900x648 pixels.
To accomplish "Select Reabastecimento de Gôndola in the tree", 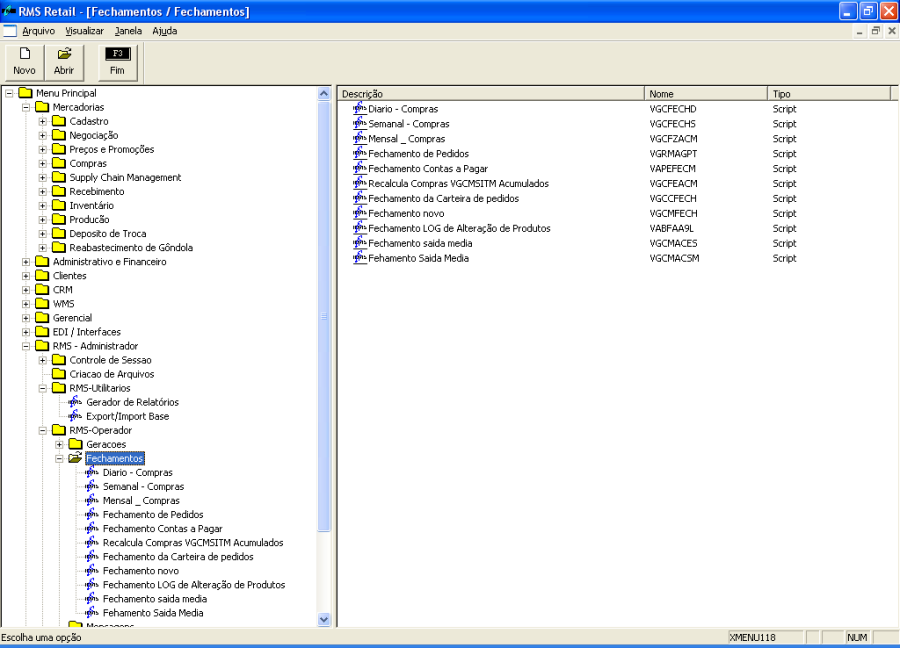I will pyautogui.click(x=131, y=247).
